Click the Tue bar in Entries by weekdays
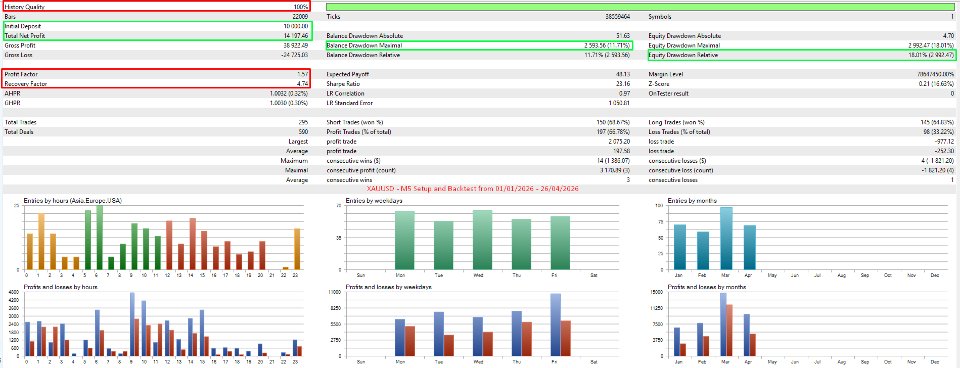This screenshot has height=368, width=960. 443,246
